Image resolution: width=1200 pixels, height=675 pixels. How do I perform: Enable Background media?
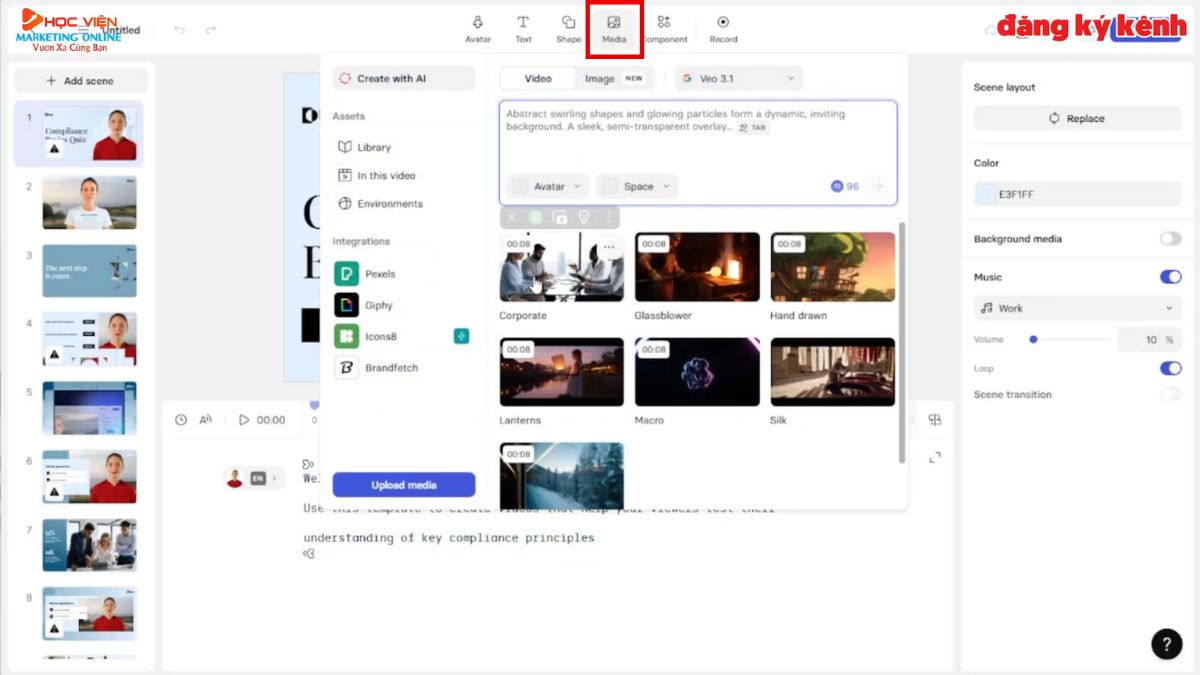1170,238
